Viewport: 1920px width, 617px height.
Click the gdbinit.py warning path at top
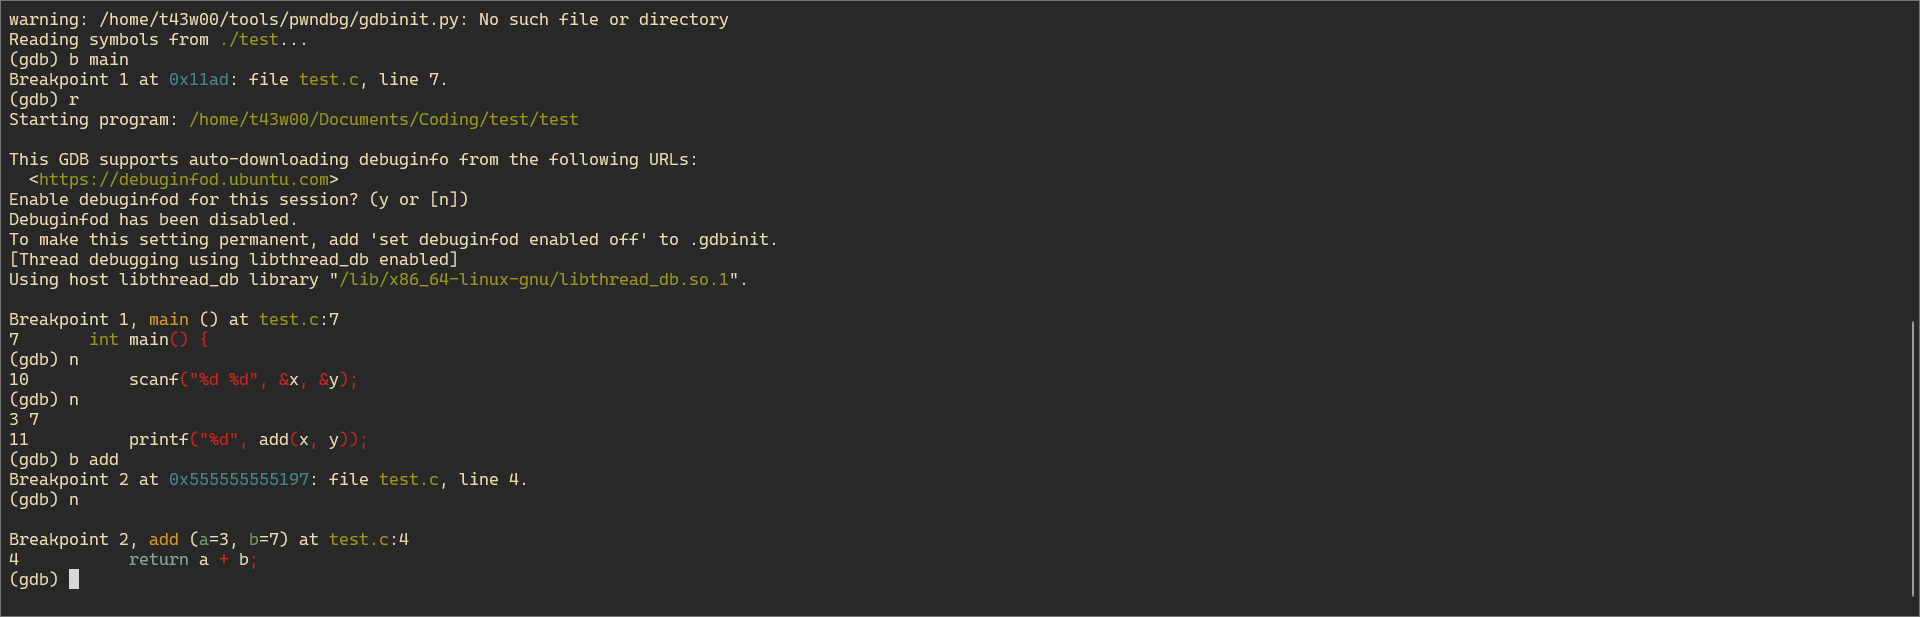coord(279,20)
